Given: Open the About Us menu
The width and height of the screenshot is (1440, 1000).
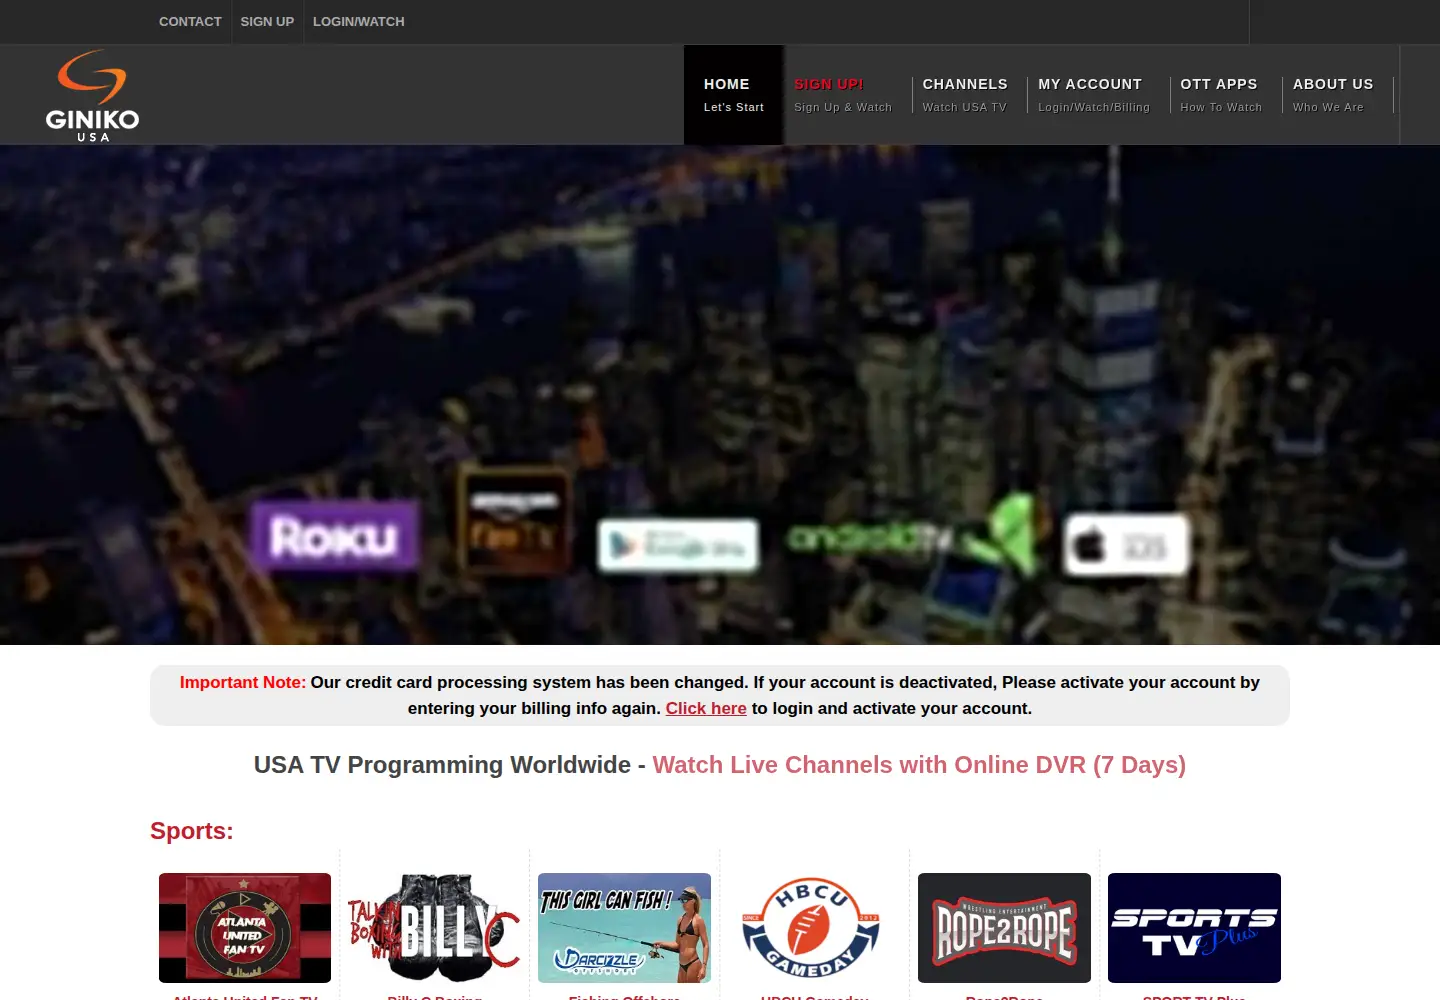Looking at the screenshot, I should pyautogui.click(x=1333, y=95).
